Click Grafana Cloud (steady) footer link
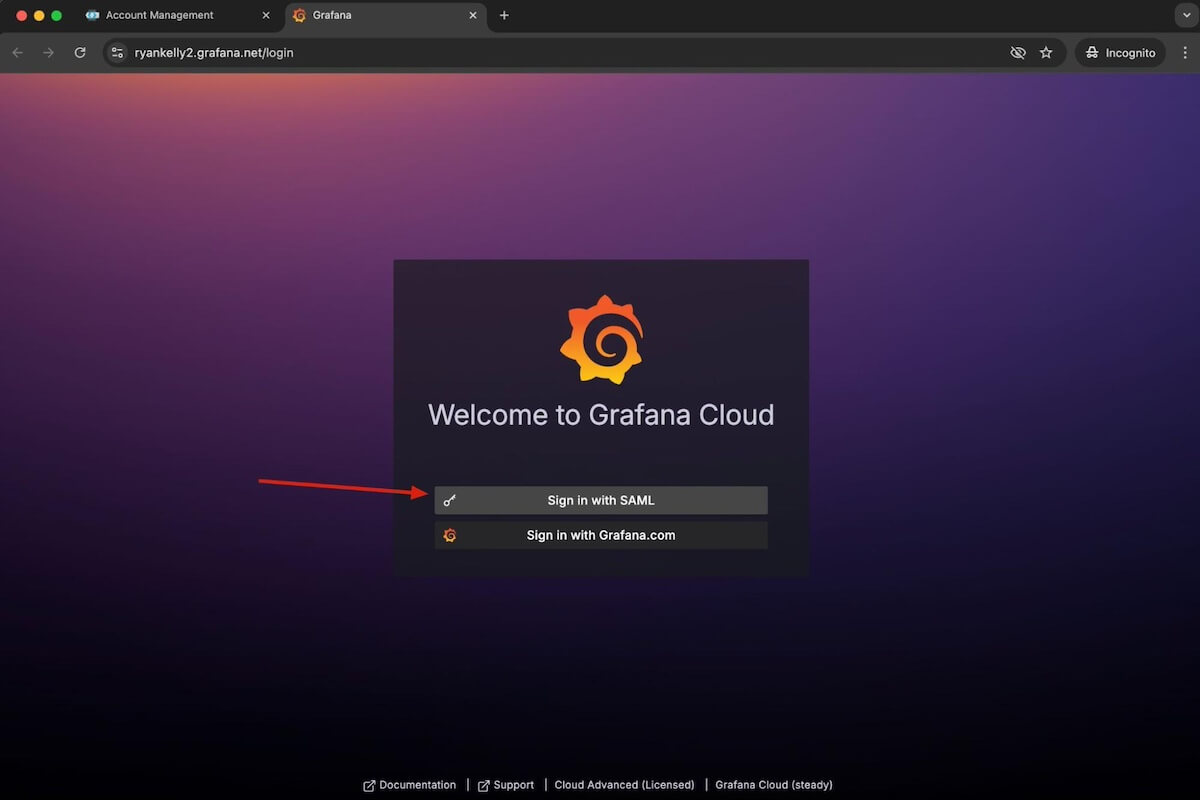 tap(774, 785)
